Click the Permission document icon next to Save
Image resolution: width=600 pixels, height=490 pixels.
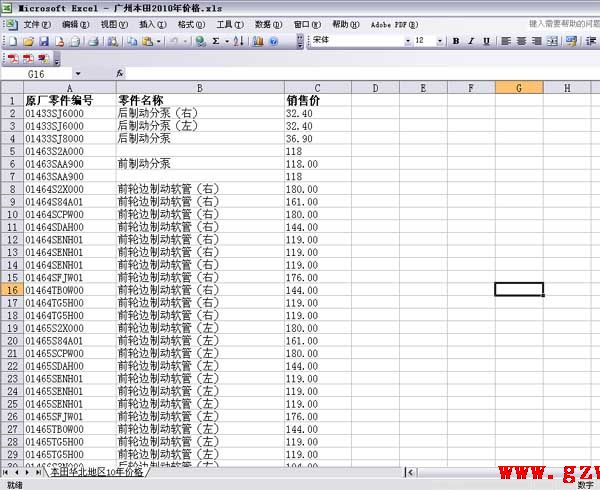[x=60, y=41]
